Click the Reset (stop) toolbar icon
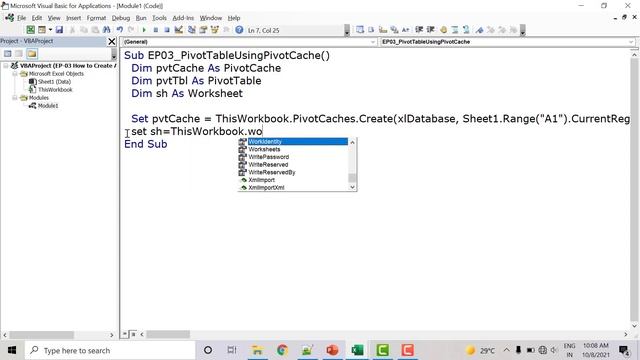 [x=167, y=30]
